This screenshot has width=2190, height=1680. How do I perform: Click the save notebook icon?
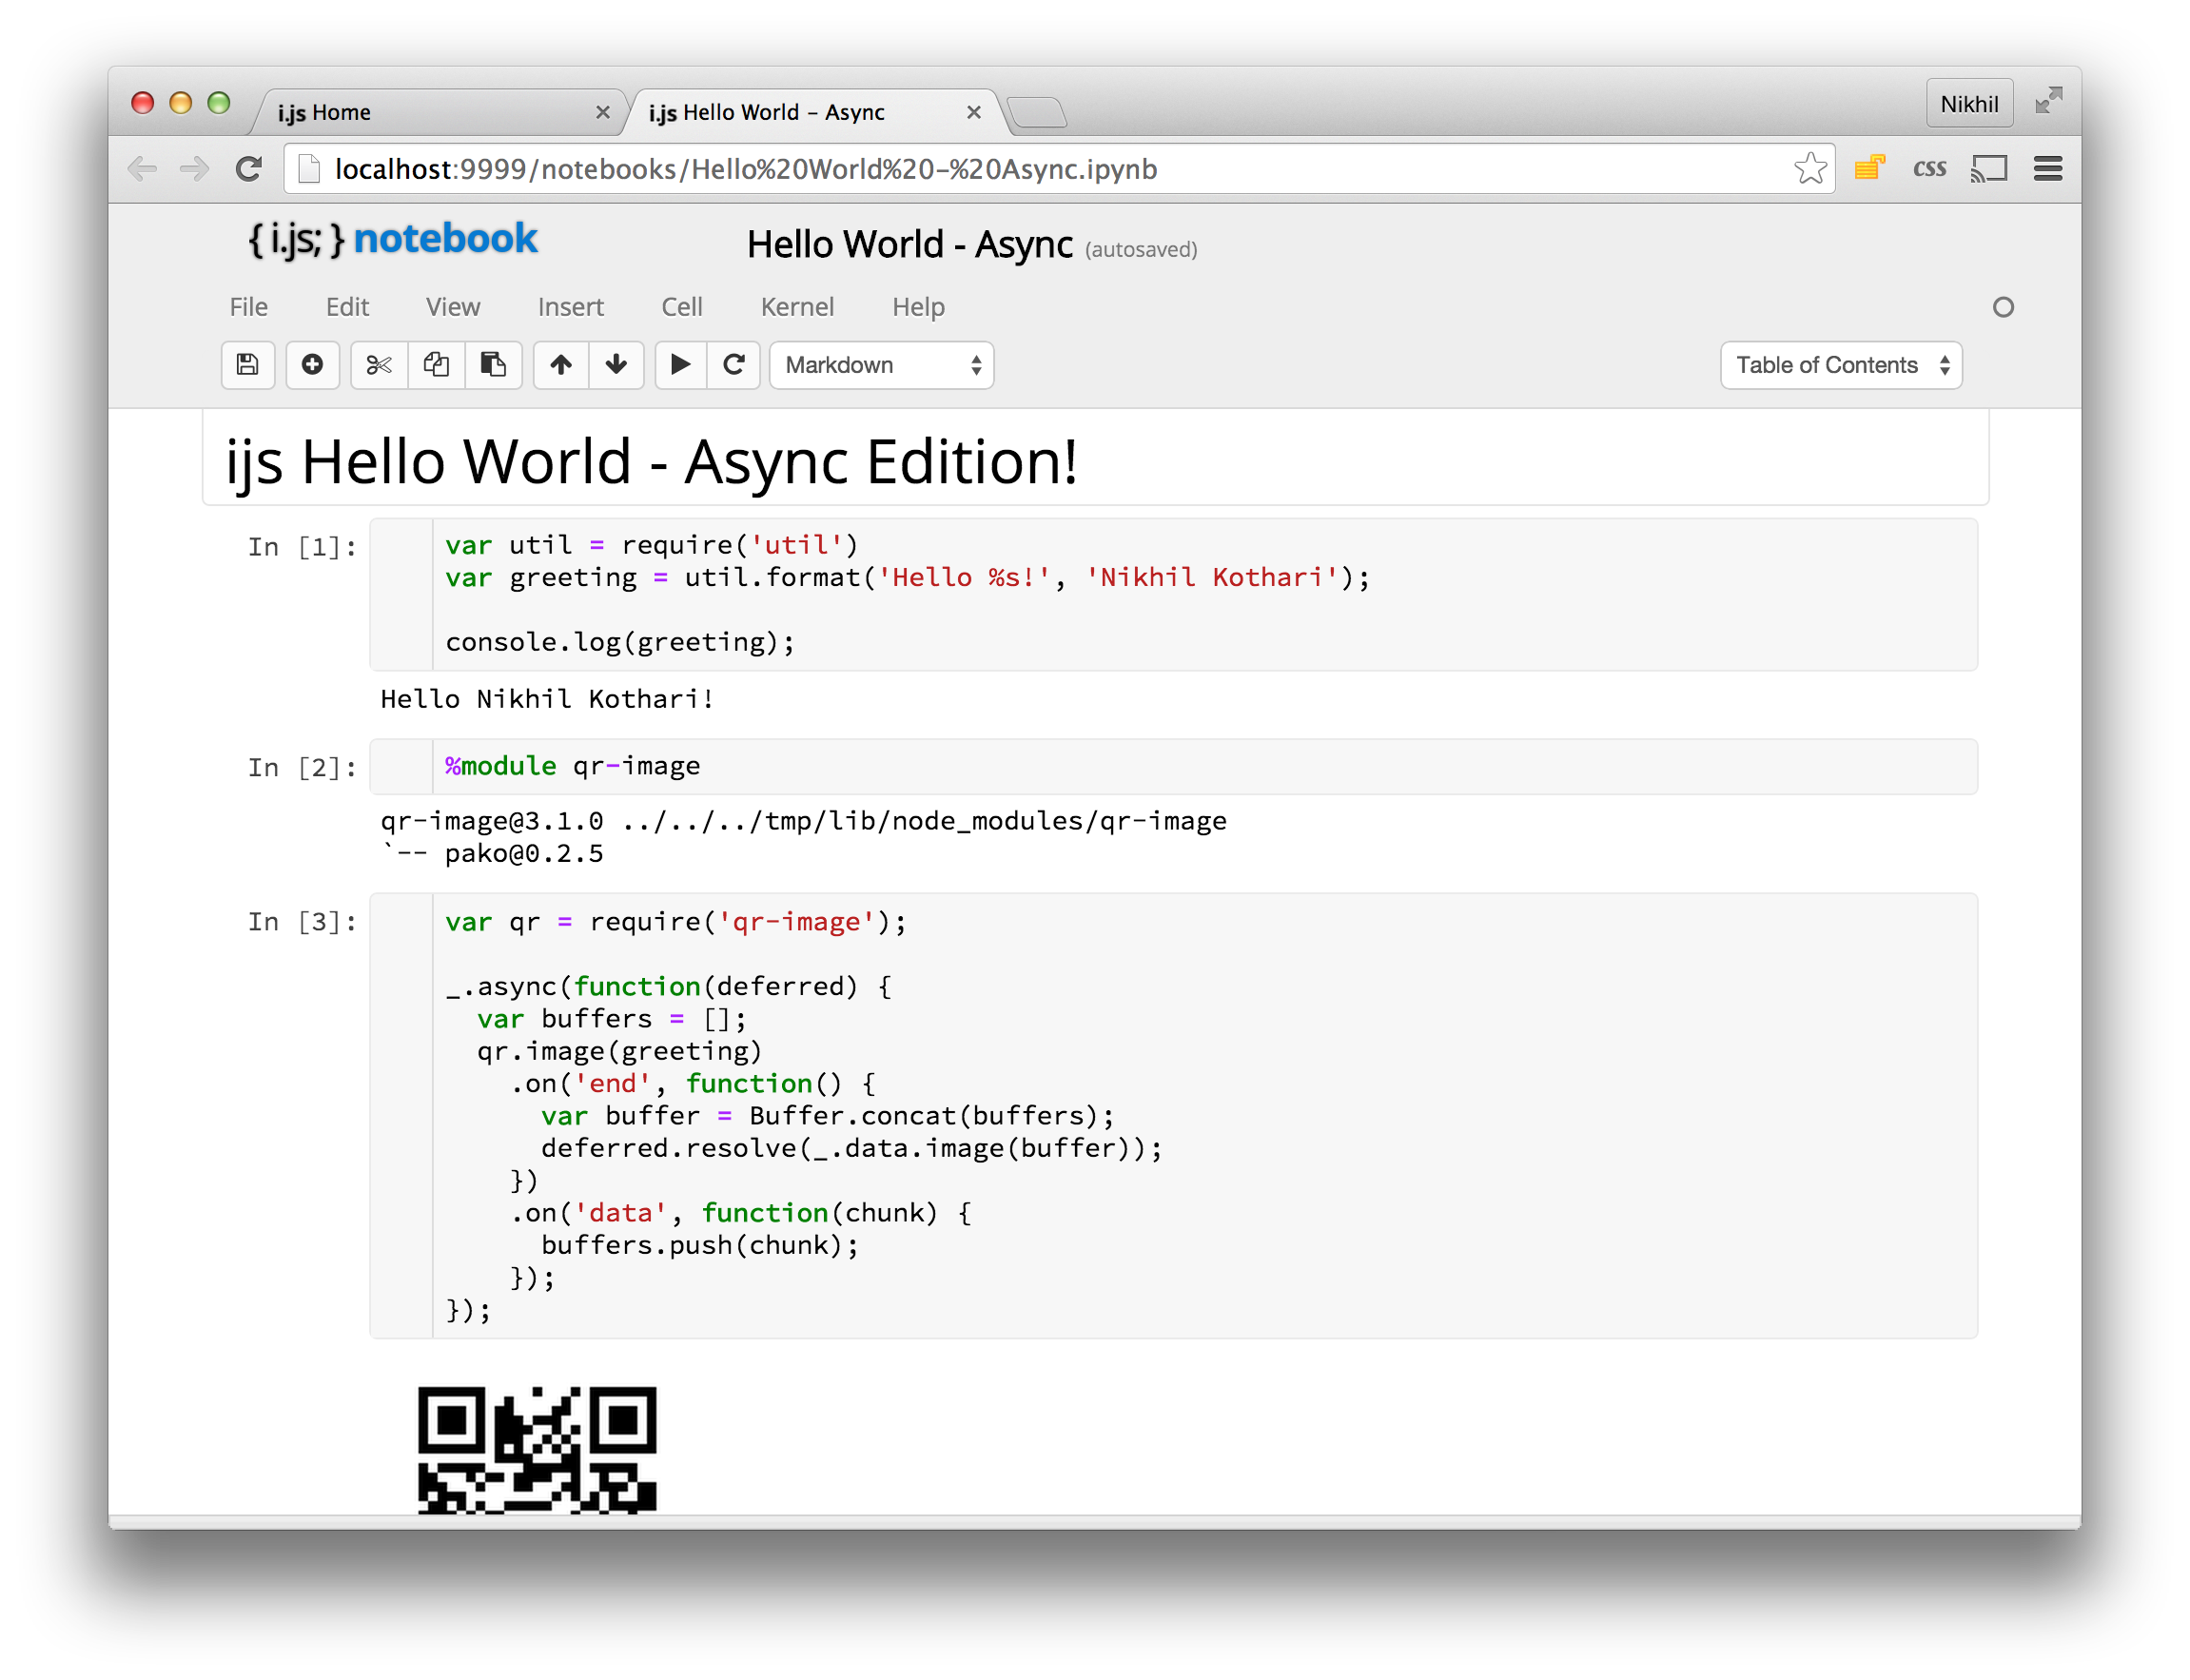coord(247,365)
